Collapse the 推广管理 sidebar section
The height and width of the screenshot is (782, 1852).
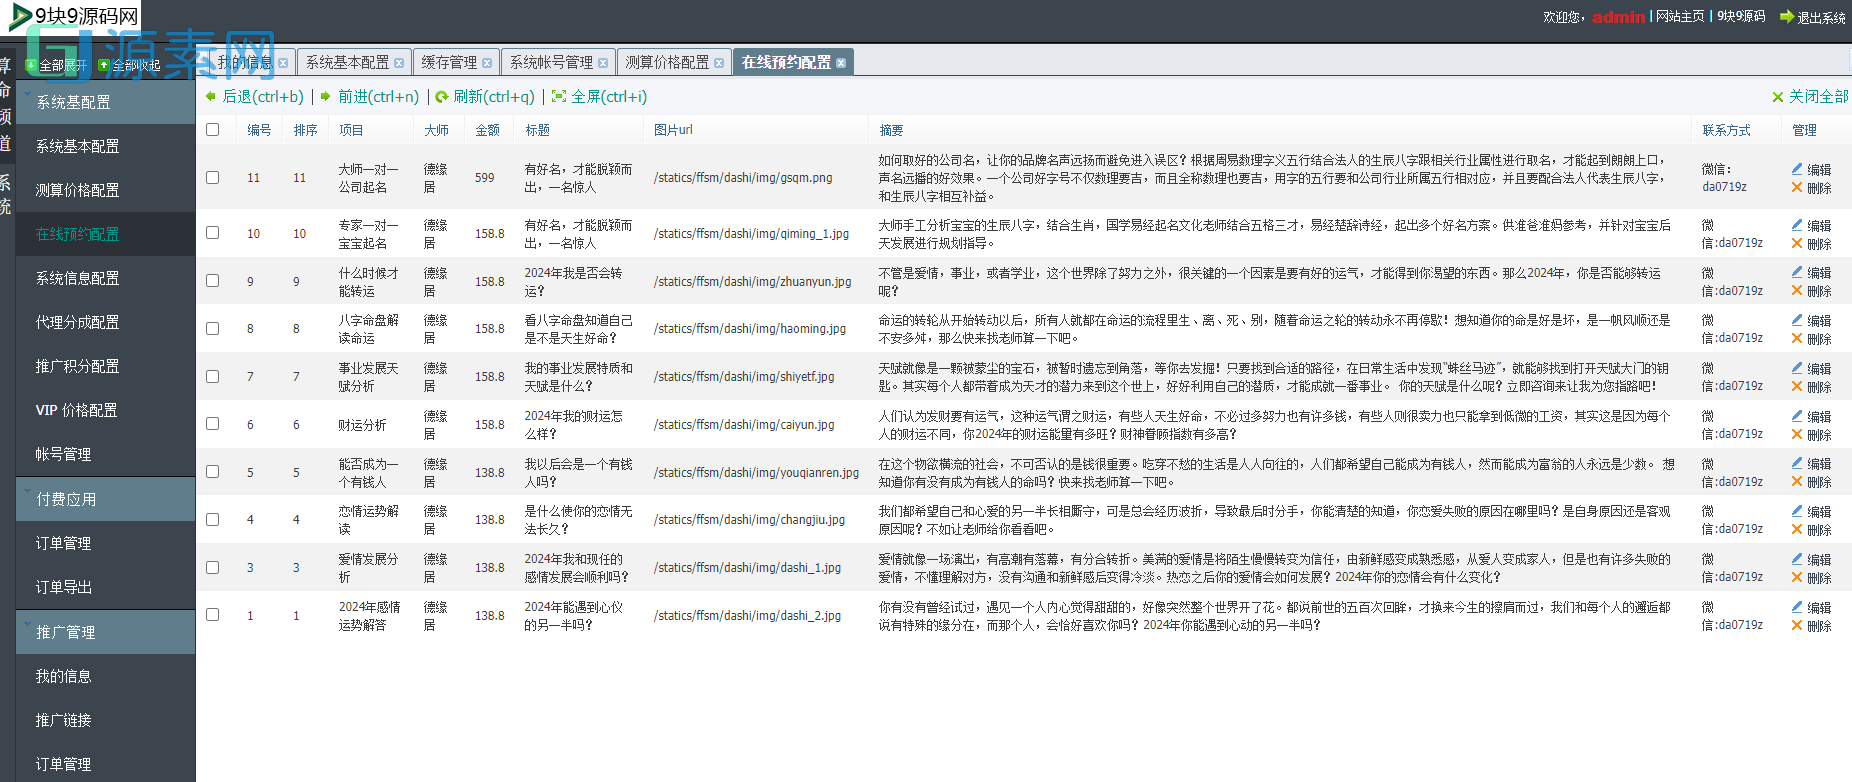pos(105,632)
